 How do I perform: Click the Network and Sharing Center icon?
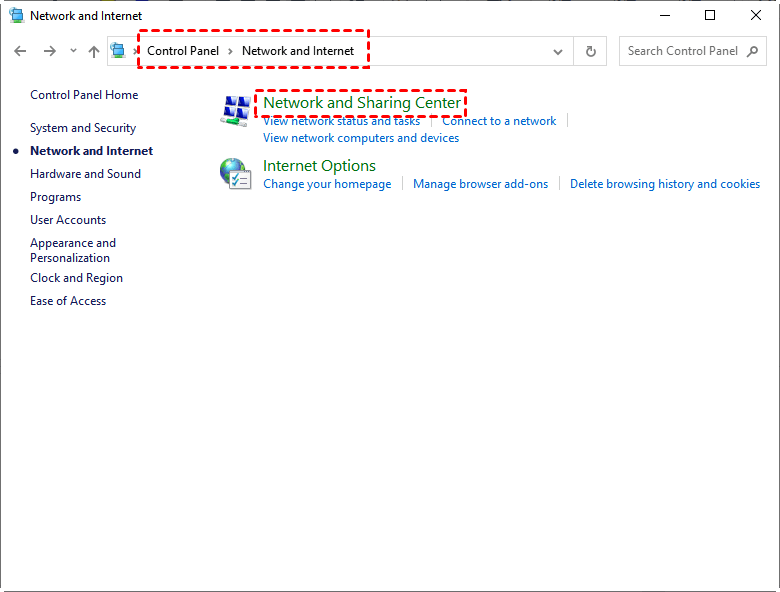235,111
